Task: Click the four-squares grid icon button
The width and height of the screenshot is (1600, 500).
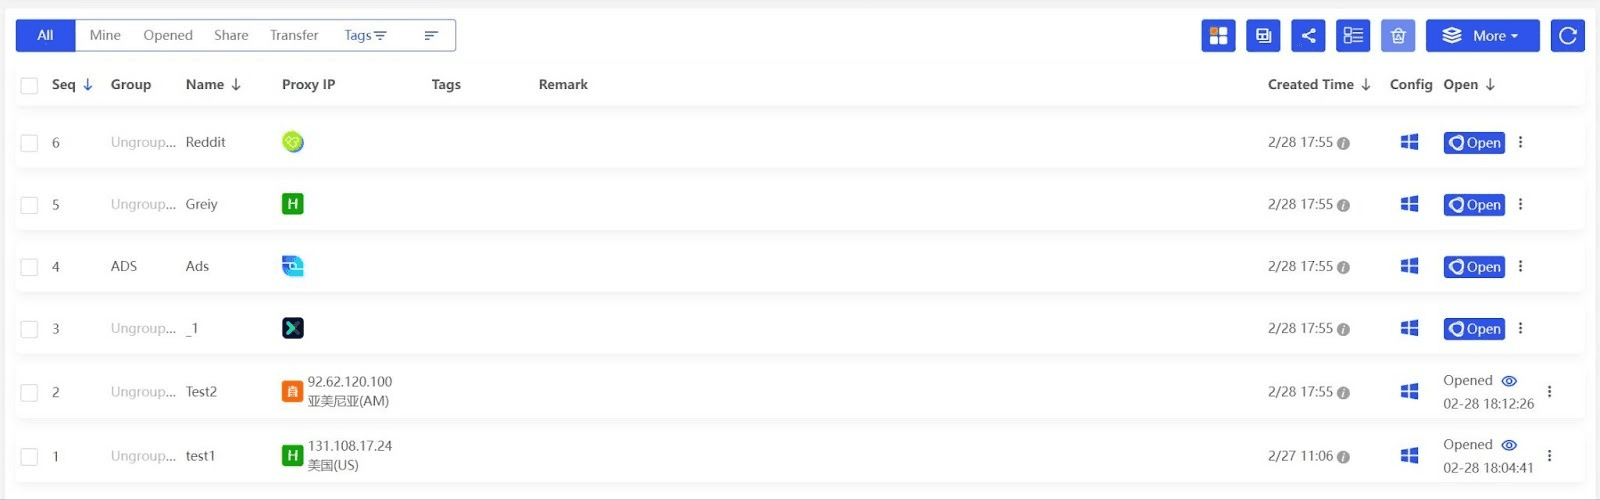Action: [1218, 36]
